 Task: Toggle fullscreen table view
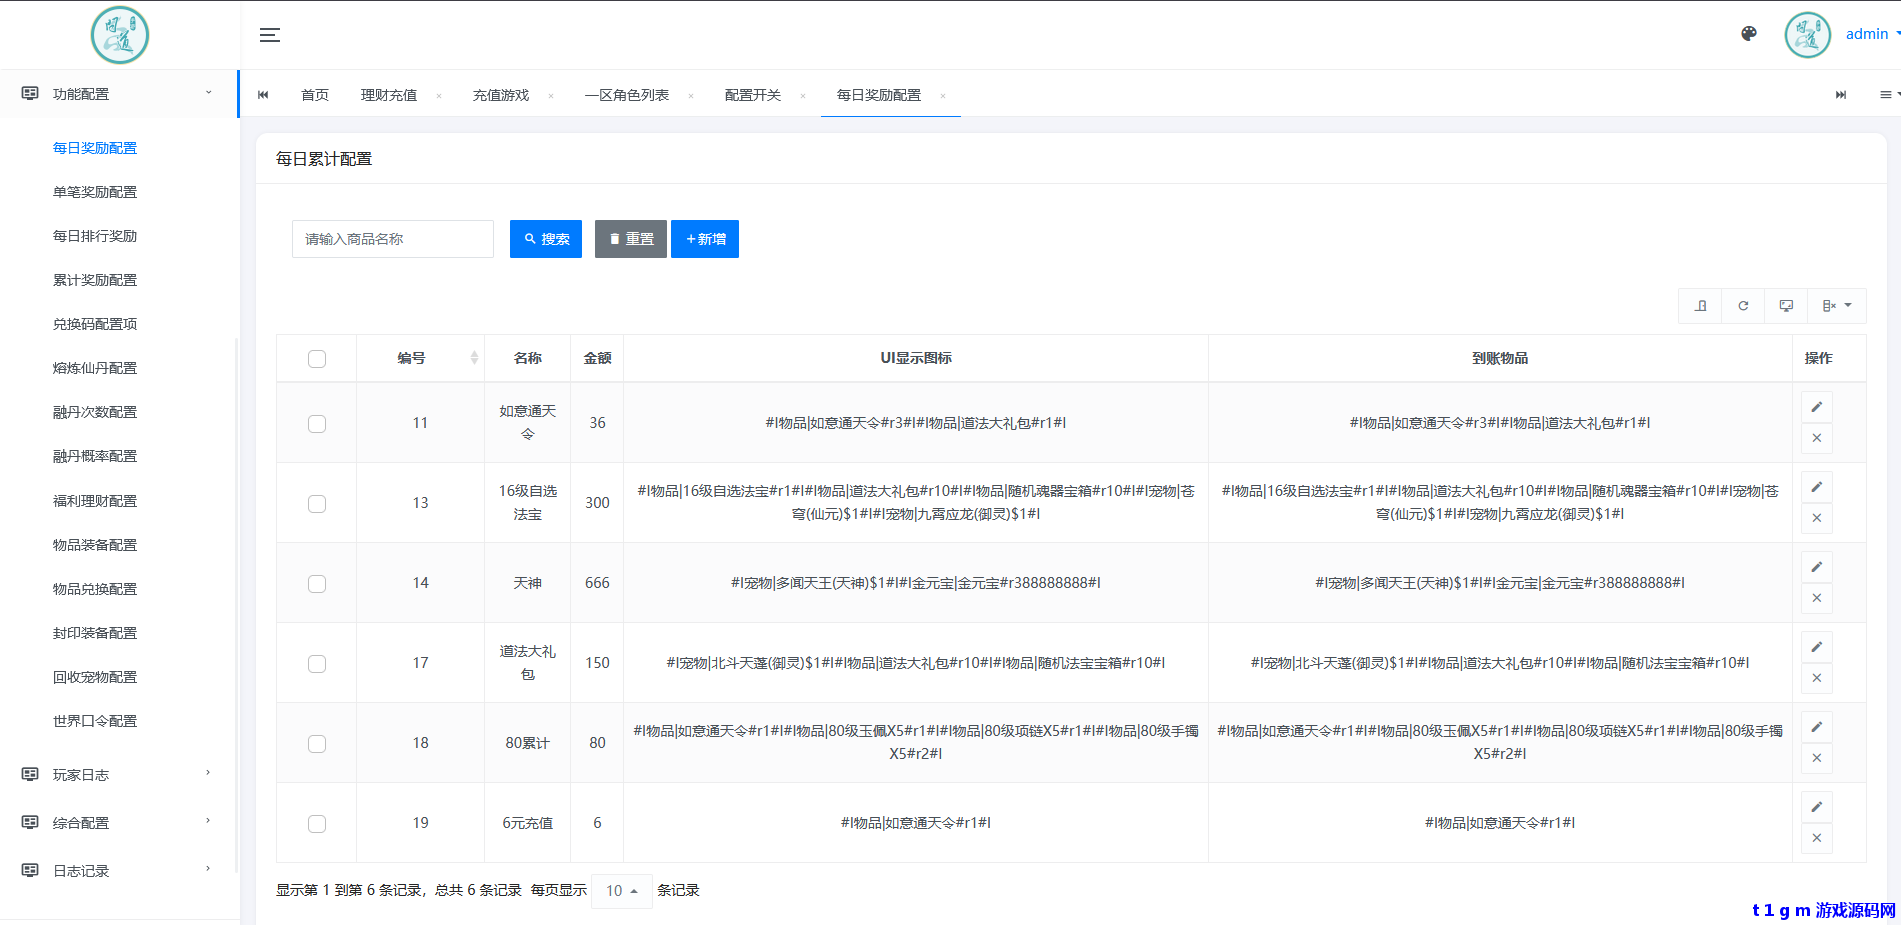click(x=1786, y=305)
